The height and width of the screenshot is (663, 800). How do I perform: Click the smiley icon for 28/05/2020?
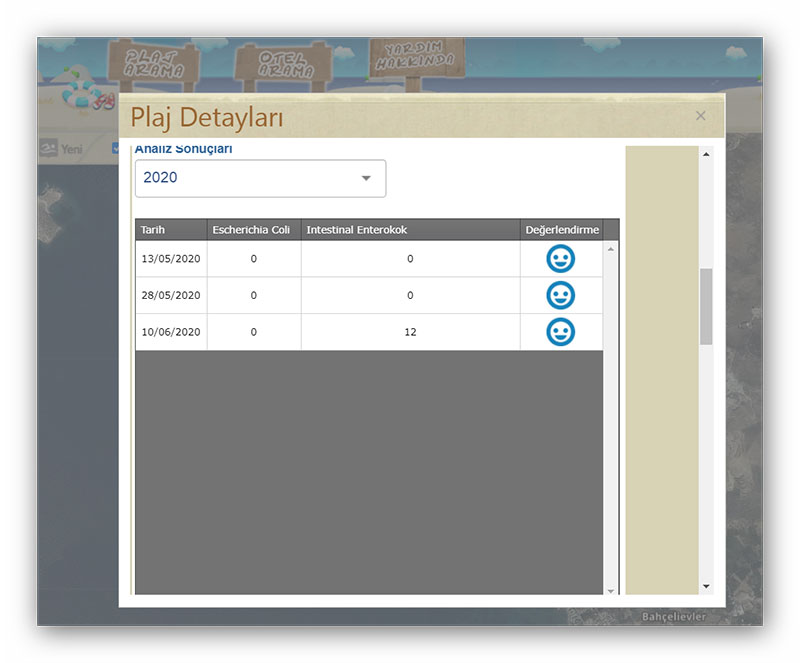tap(561, 296)
